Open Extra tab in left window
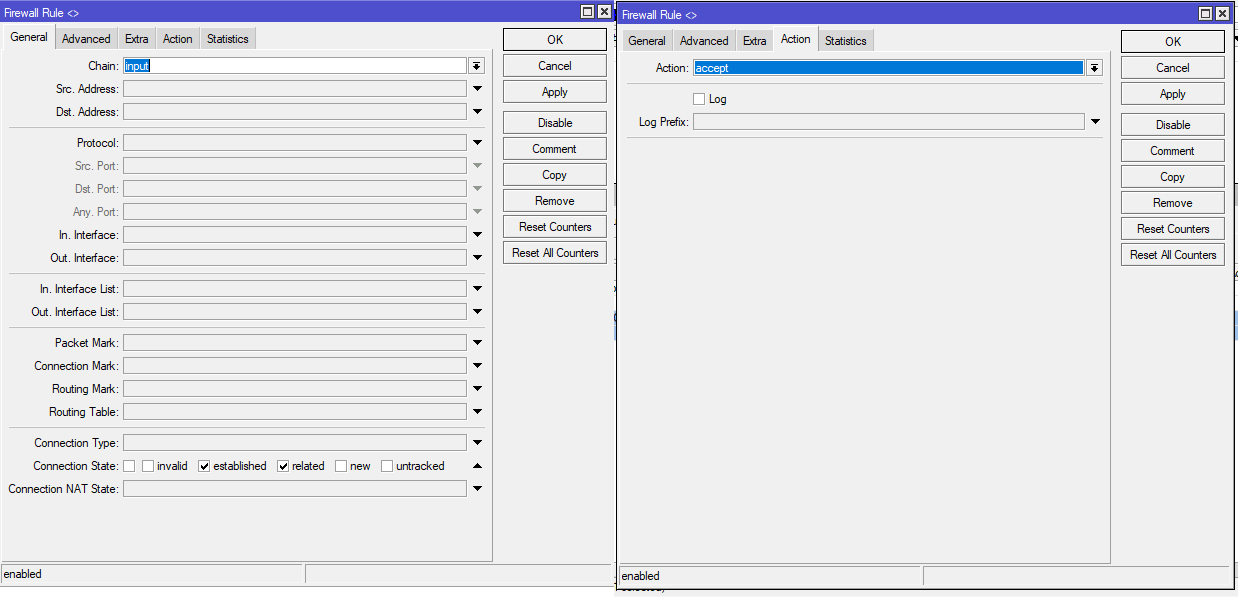The image size is (1238, 597). [137, 39]
